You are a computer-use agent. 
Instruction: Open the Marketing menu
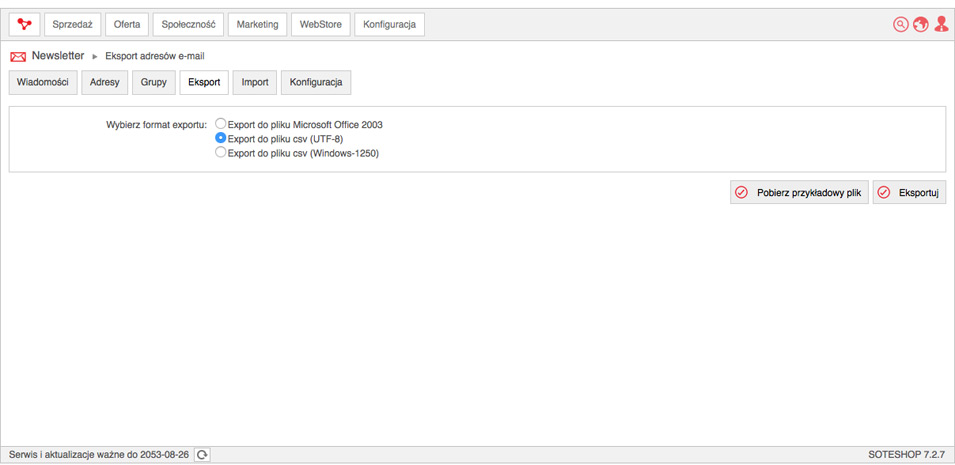click(258, 24)
